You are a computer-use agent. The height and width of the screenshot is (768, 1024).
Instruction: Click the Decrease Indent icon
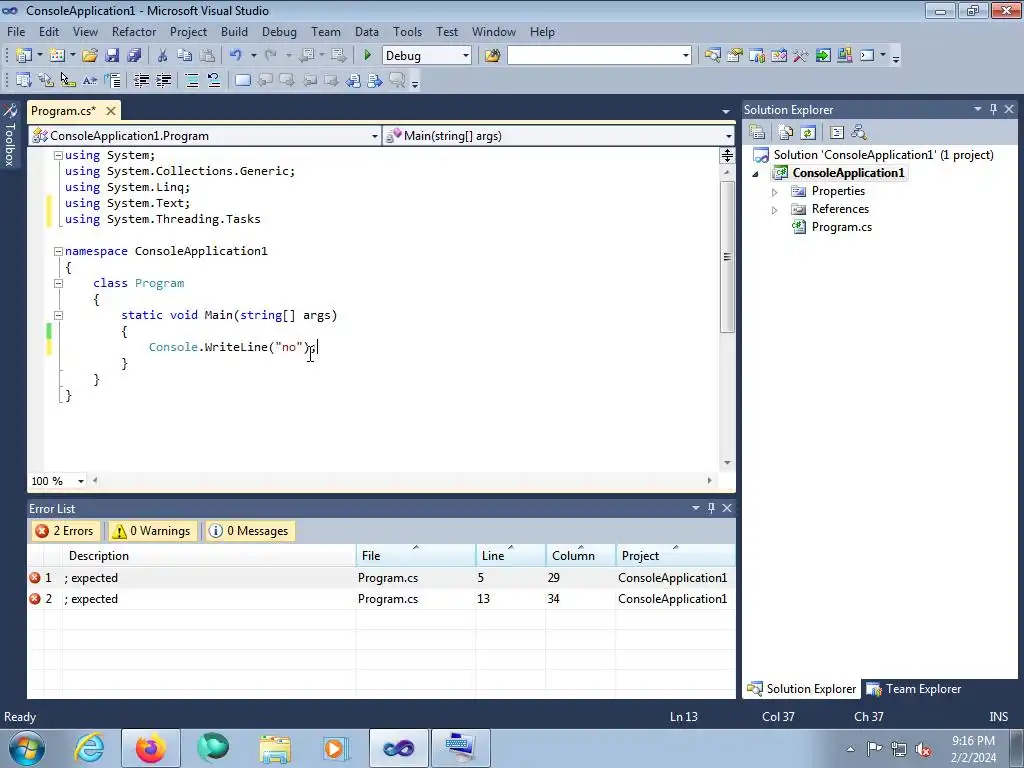coord(141,80)
